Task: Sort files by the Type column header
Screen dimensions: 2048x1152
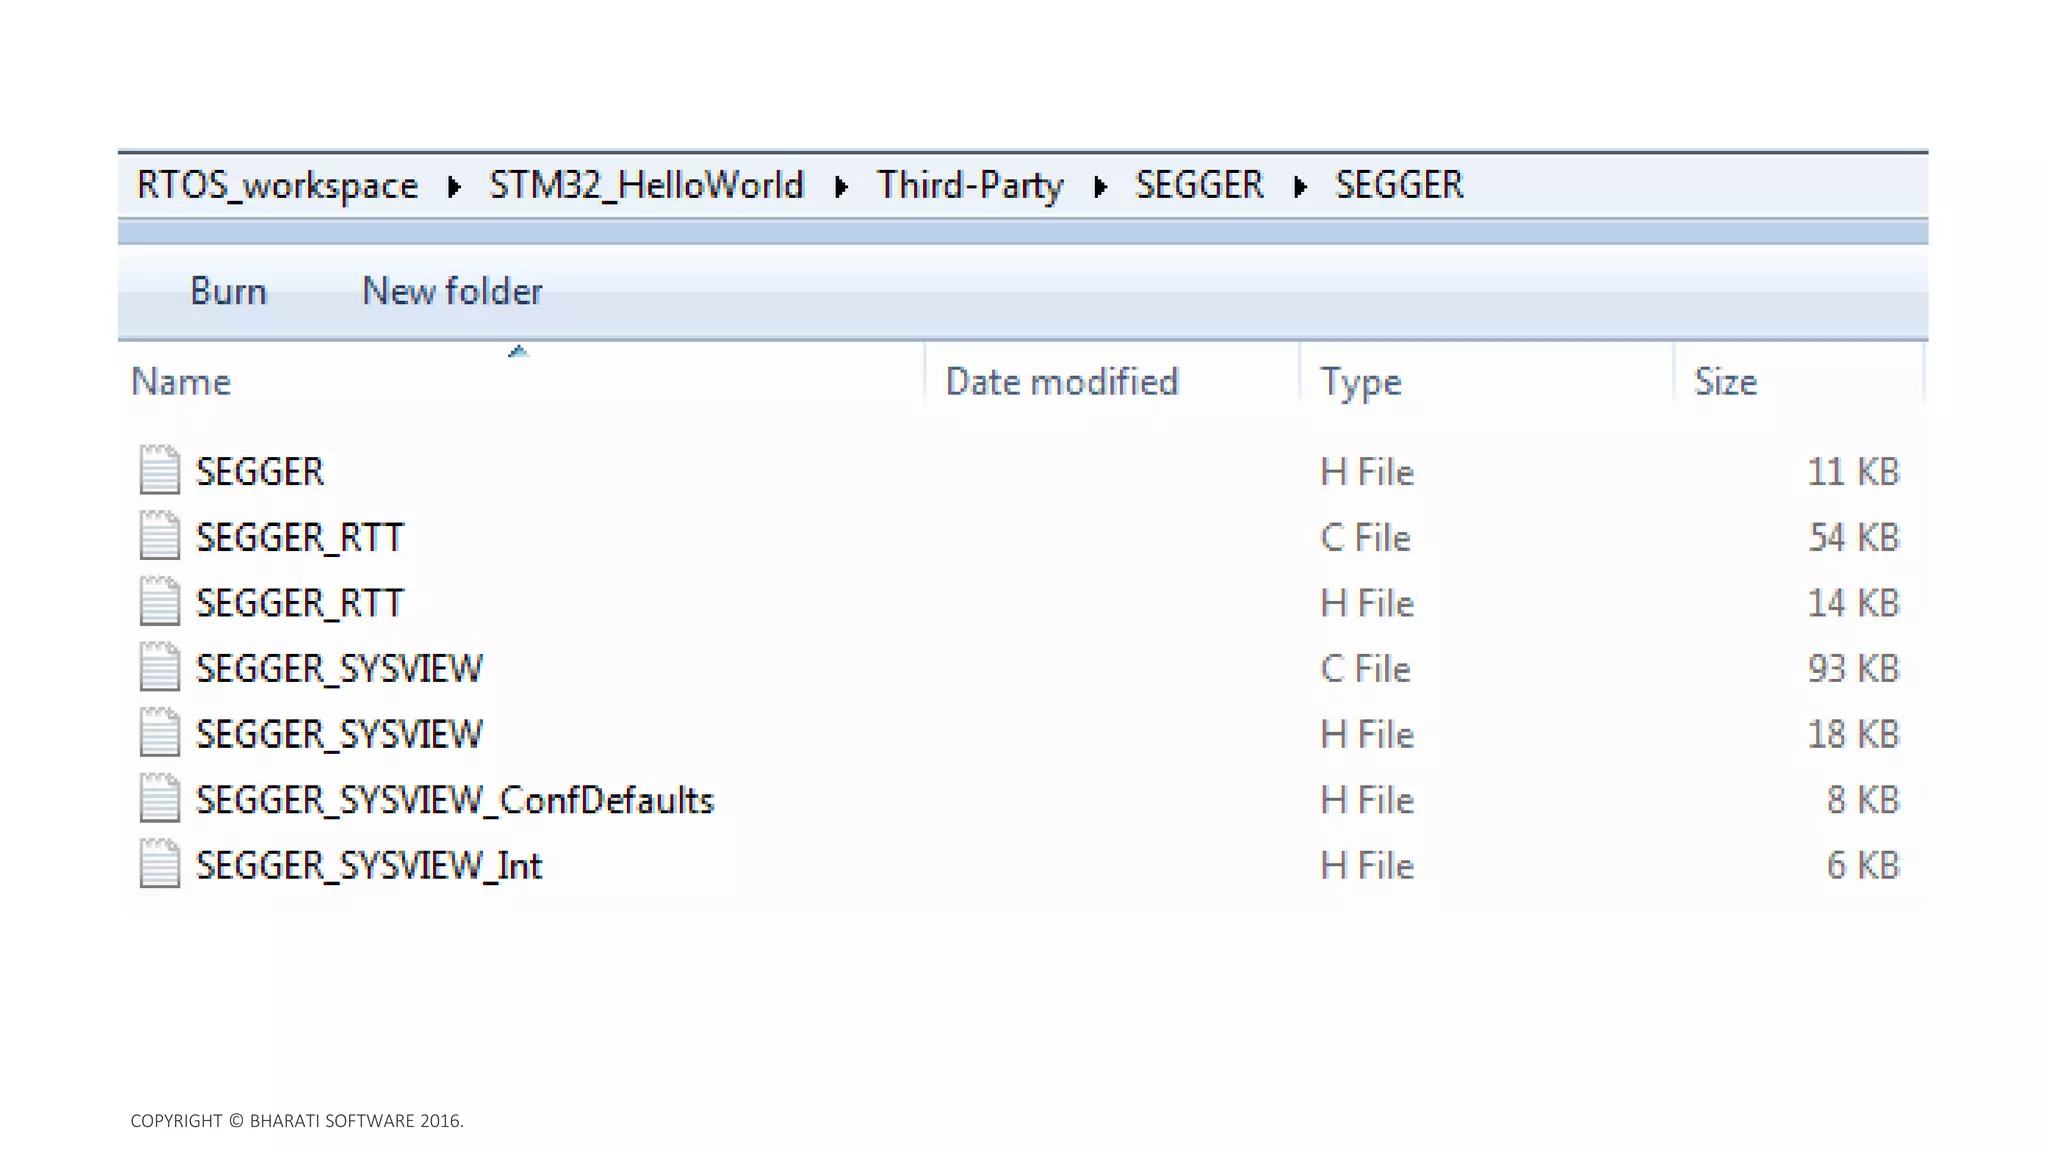Action: tap(1360, 382)
